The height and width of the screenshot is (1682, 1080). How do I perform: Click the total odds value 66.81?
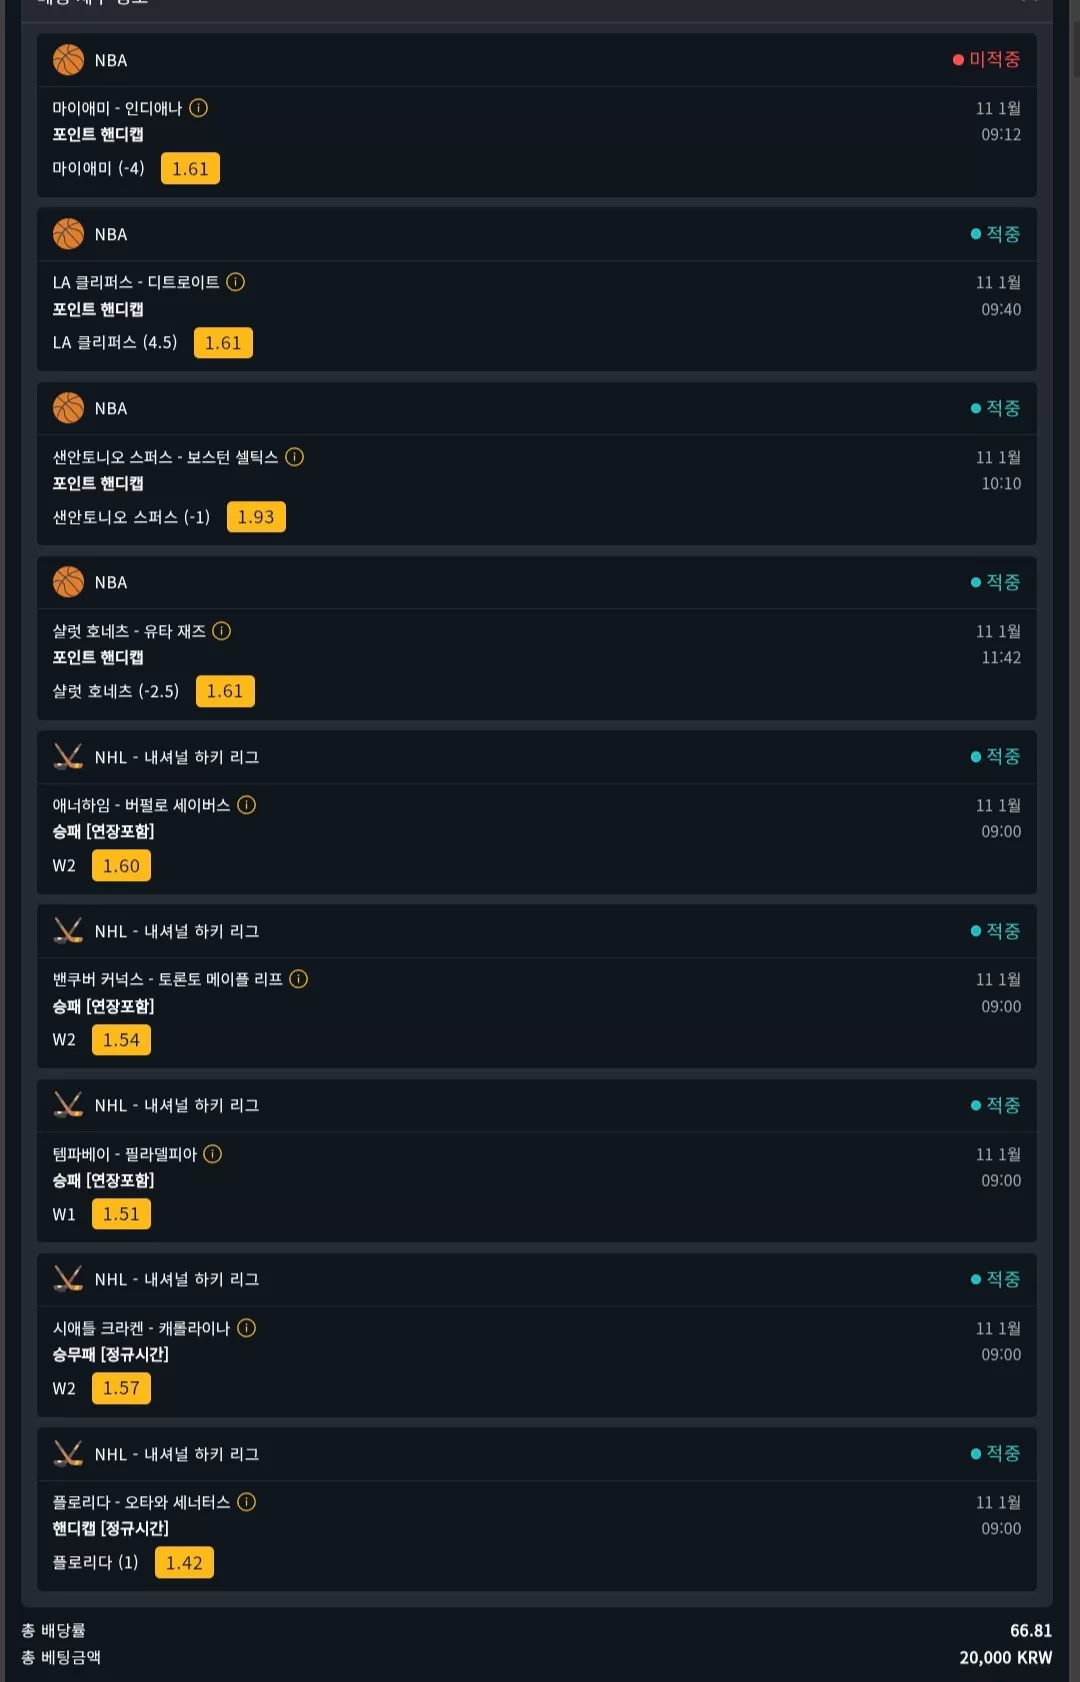click(1031, 1630)
